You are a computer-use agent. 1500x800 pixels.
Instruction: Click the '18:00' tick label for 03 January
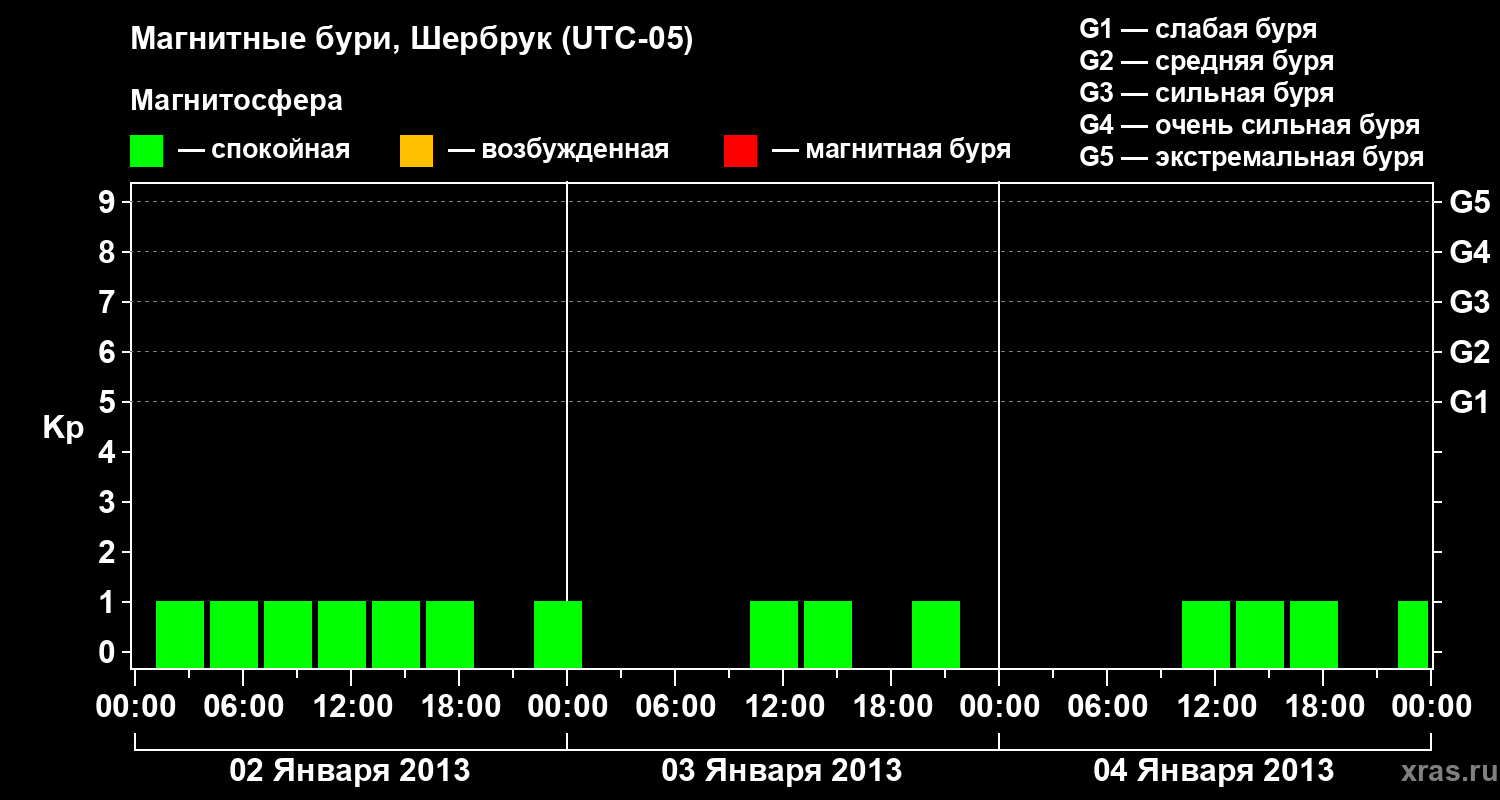(x=891, y=707)
